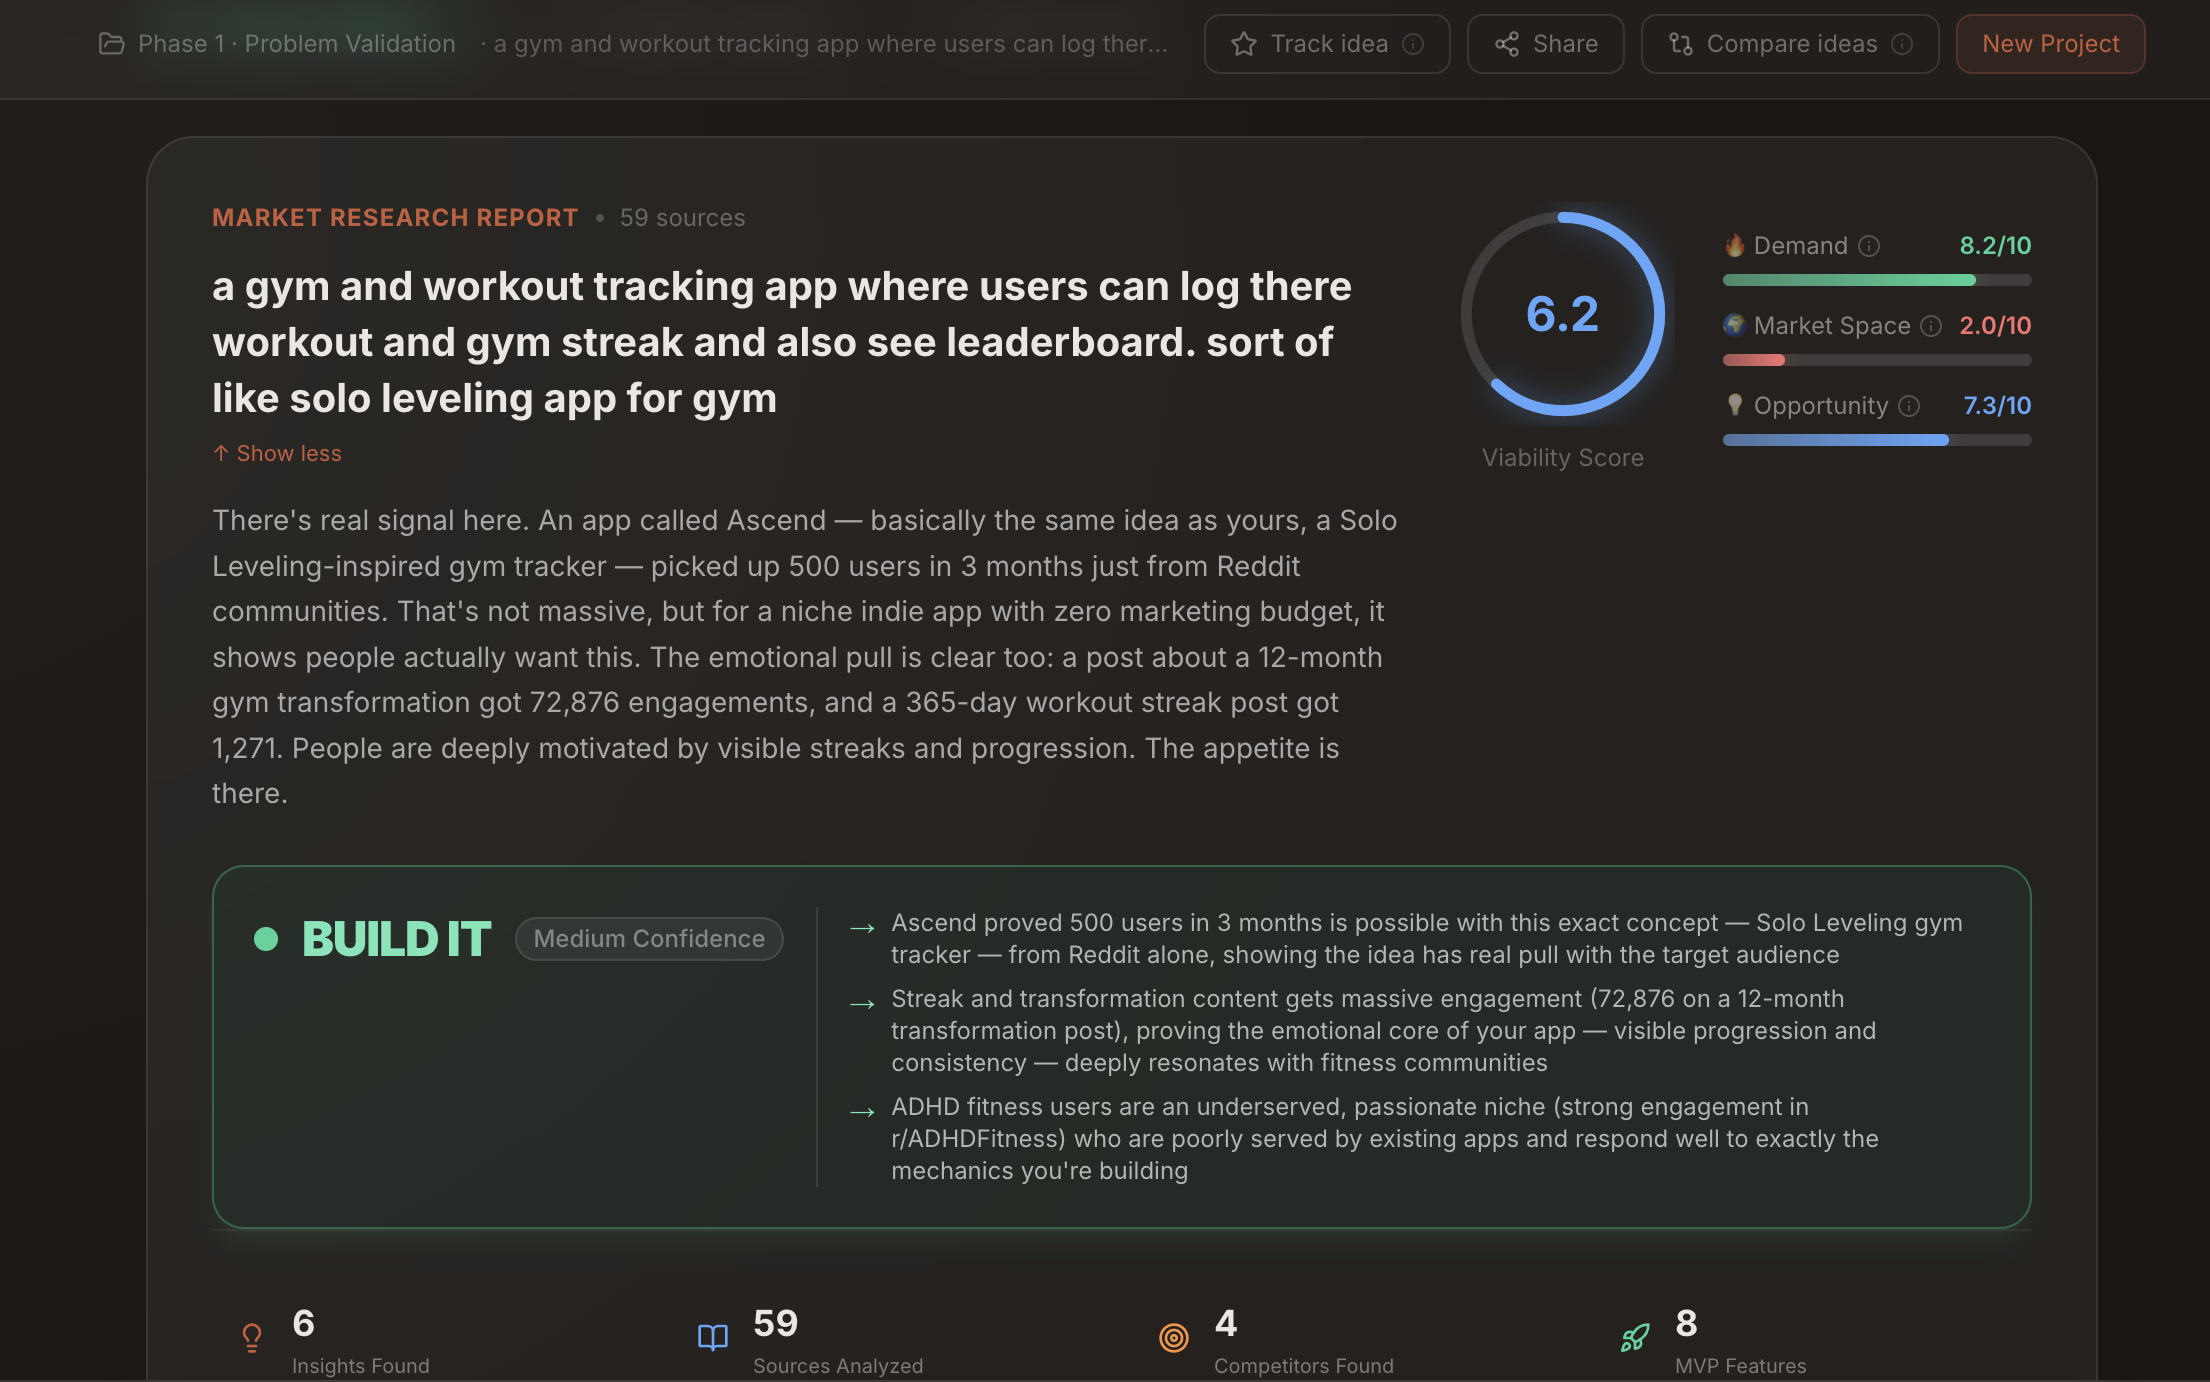Open the Demand info icon

[1869, 246]
